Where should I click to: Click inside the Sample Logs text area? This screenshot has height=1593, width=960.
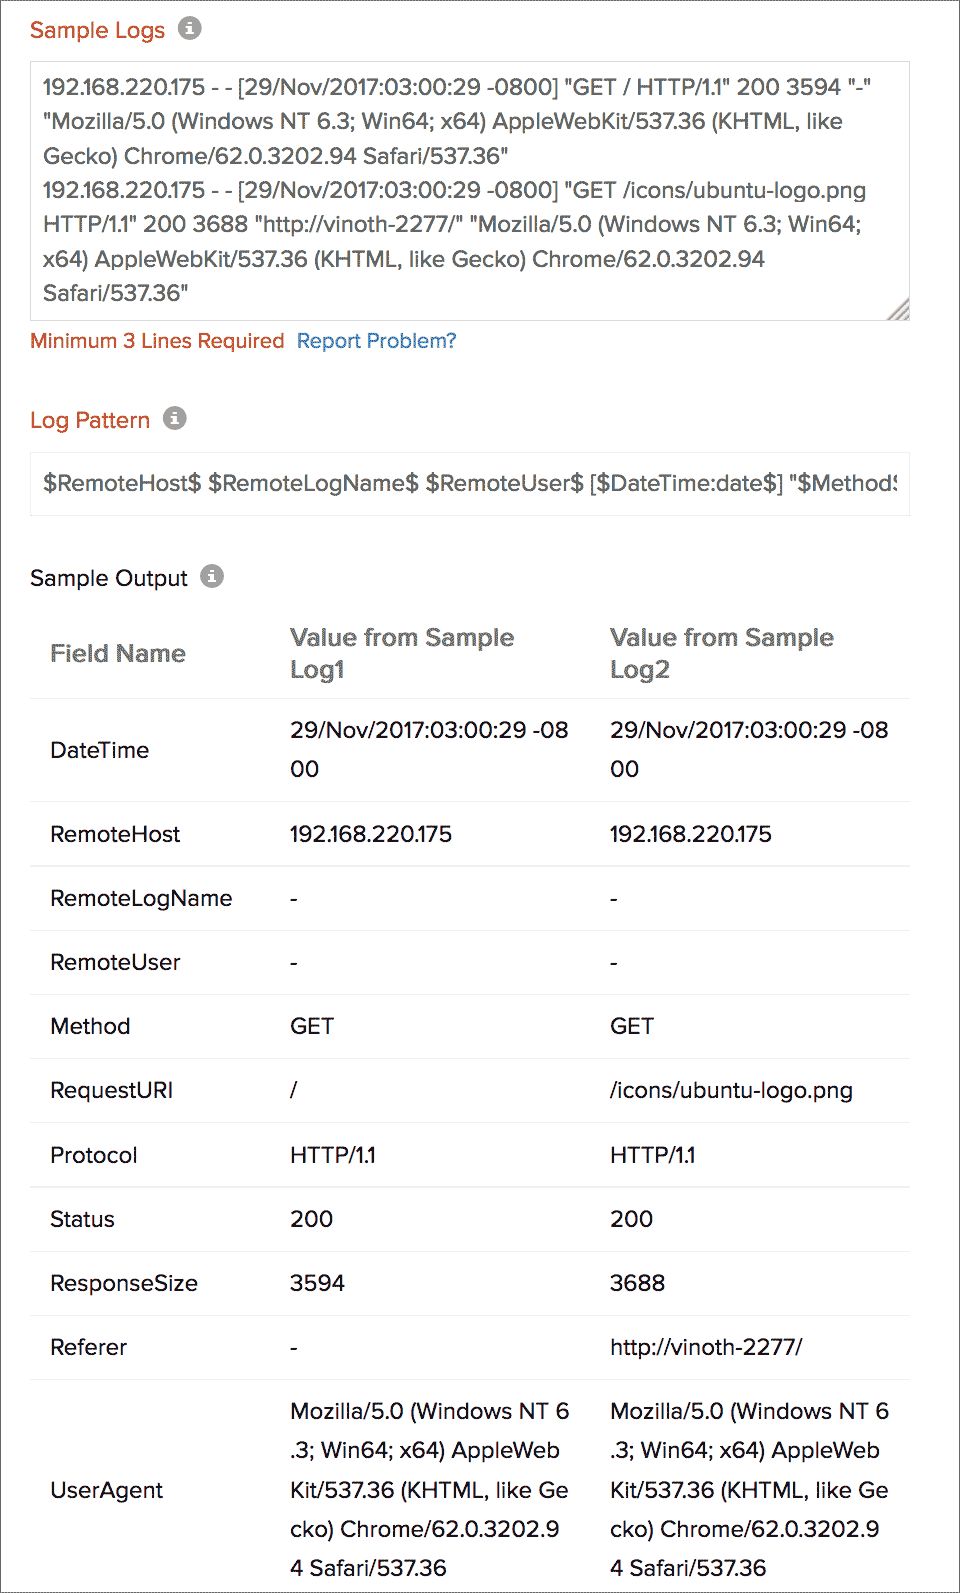coord(468,190)
